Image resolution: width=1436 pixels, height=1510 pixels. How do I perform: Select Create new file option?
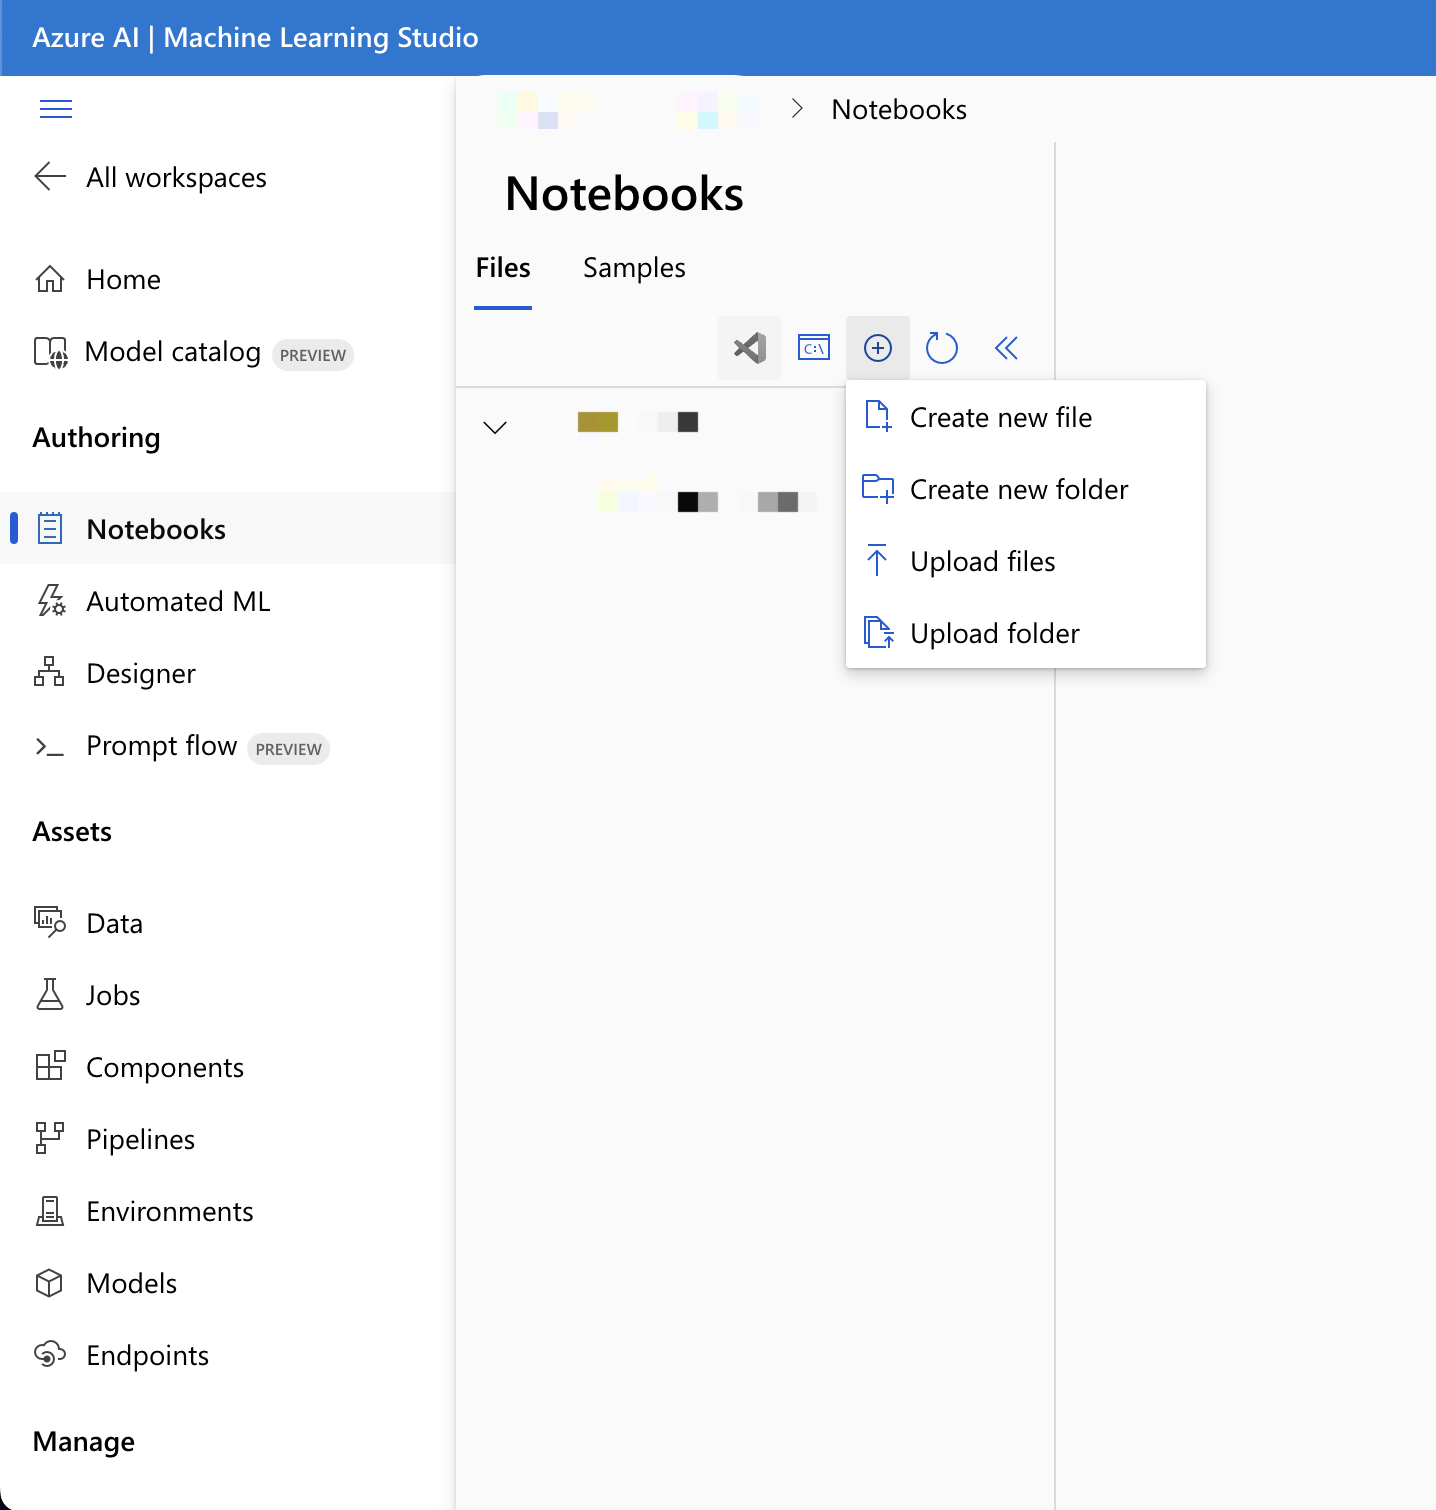pyautogui.click(x=1026, y=416)
